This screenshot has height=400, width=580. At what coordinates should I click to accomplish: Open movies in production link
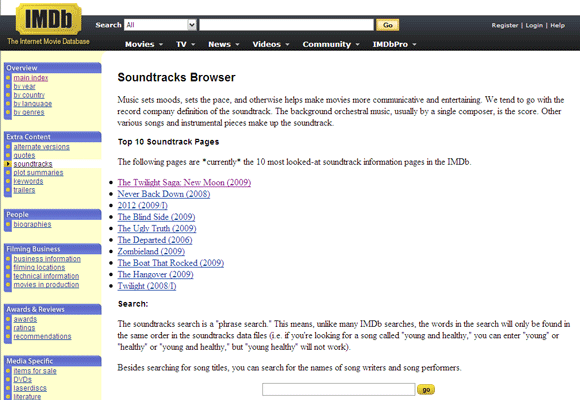[x=46, y=285]
